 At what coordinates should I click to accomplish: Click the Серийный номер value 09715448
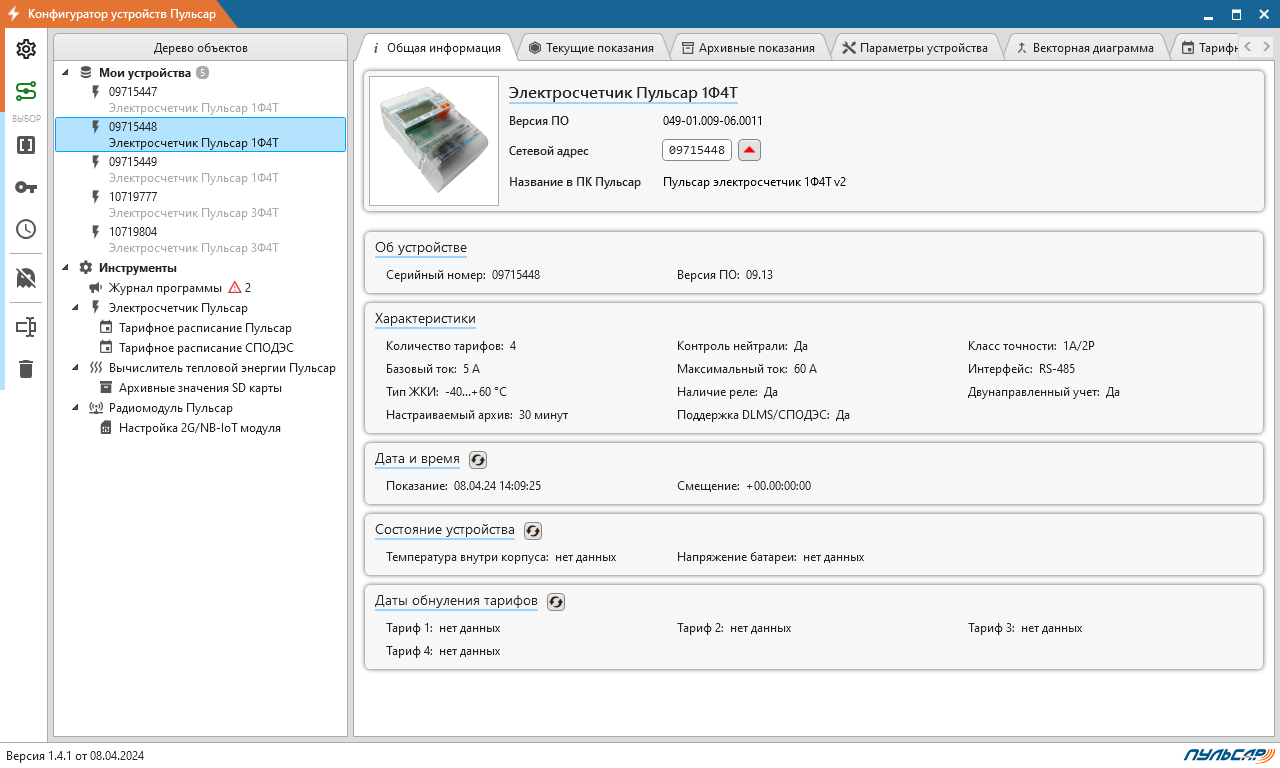click(x=516, y=275)
